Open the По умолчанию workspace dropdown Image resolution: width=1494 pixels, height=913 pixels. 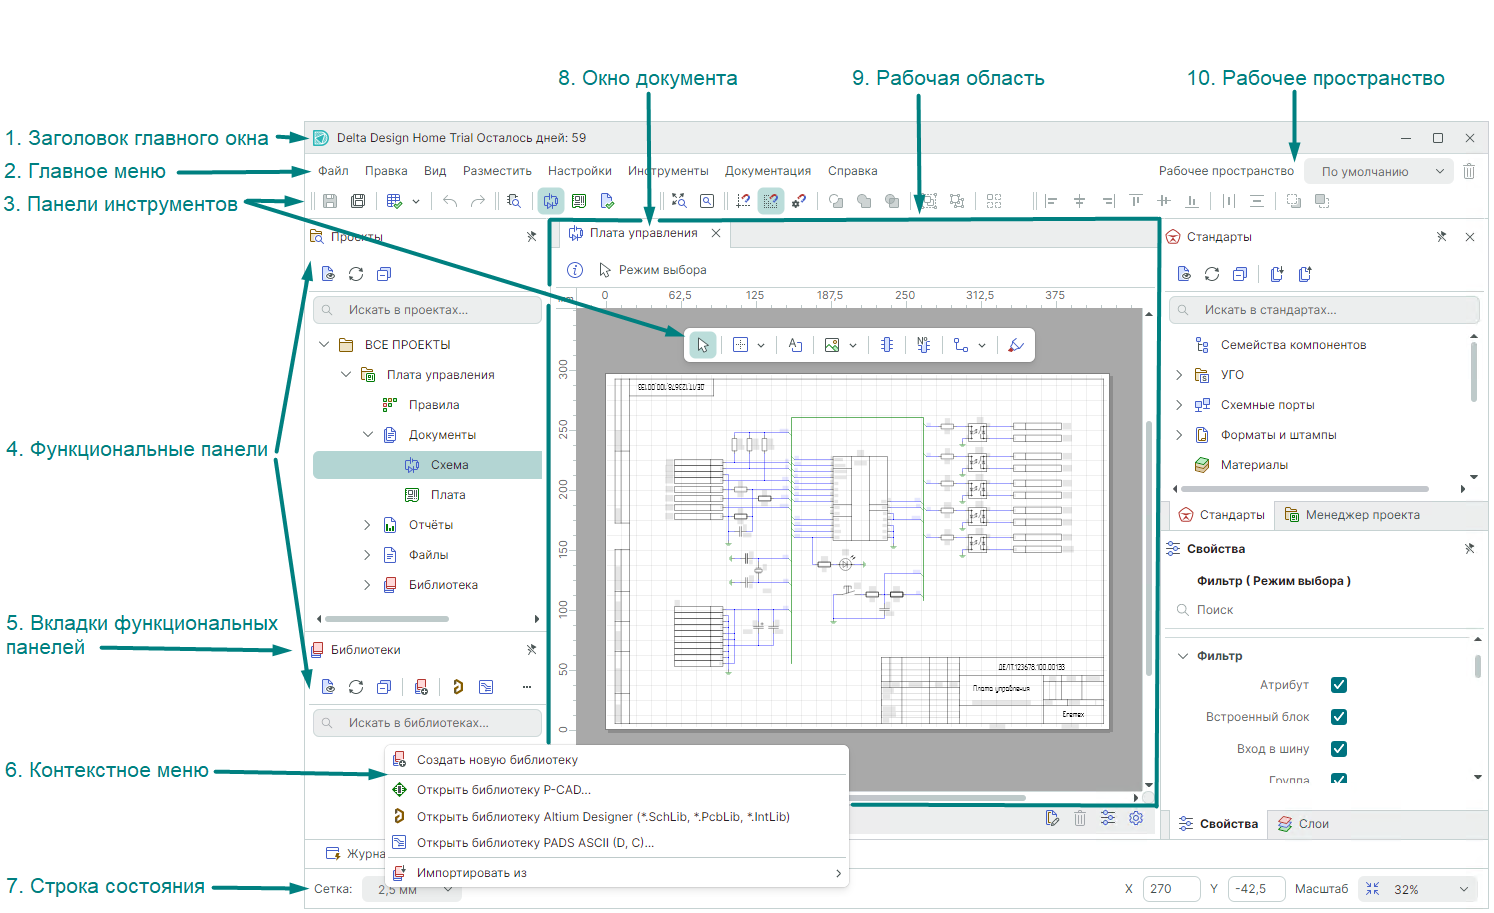(x=1378, y=171)
